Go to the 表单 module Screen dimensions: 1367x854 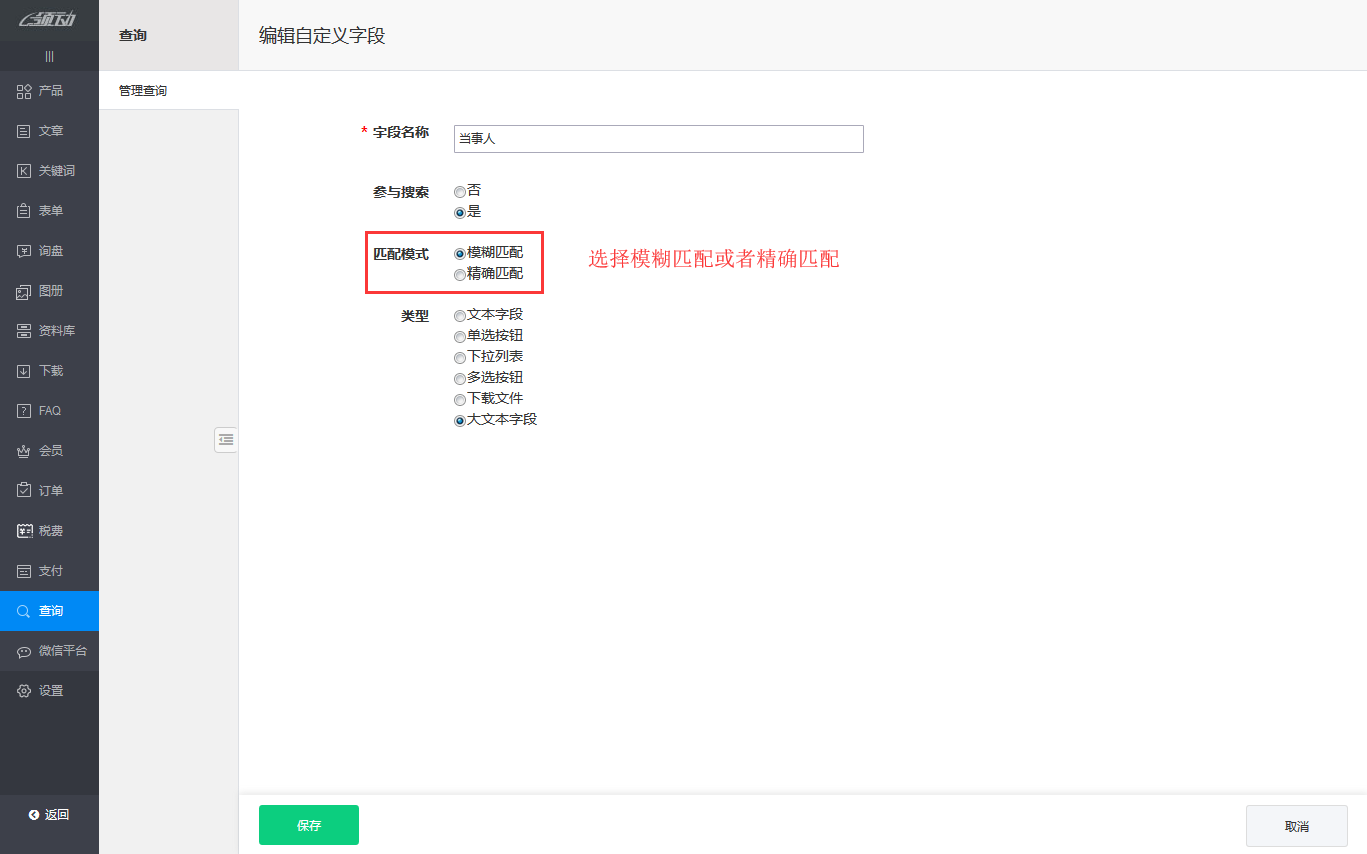(x=49, y=210)
